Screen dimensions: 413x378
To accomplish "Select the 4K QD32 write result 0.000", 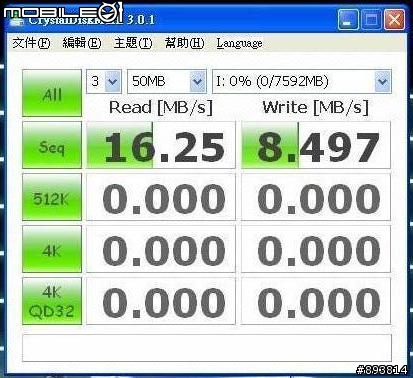I will (x=316, y=301).
